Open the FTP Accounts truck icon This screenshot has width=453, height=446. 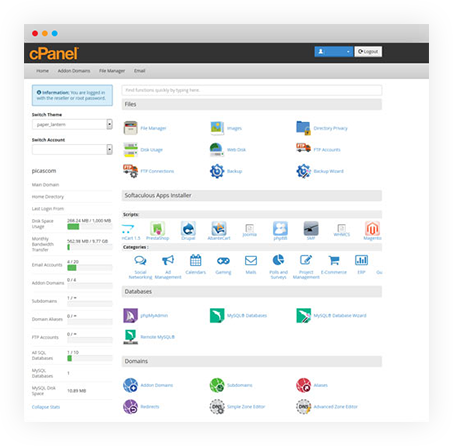[x=304, y=148]
